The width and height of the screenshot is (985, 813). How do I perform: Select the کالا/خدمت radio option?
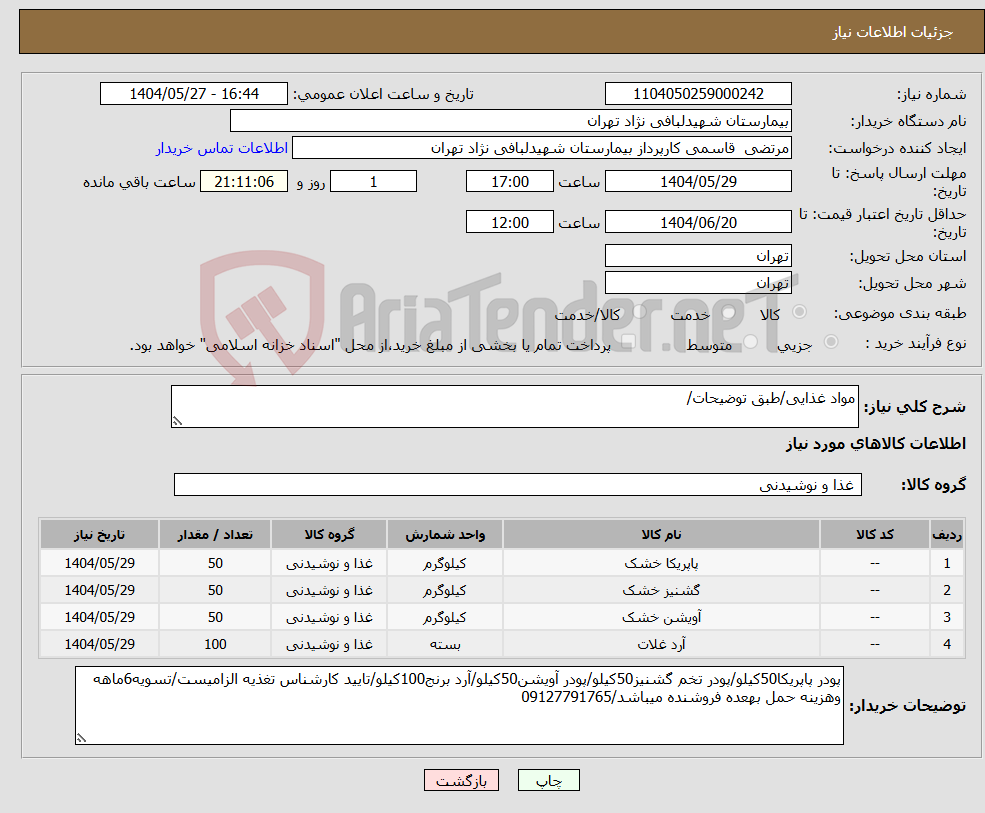(x=638, y=313)
